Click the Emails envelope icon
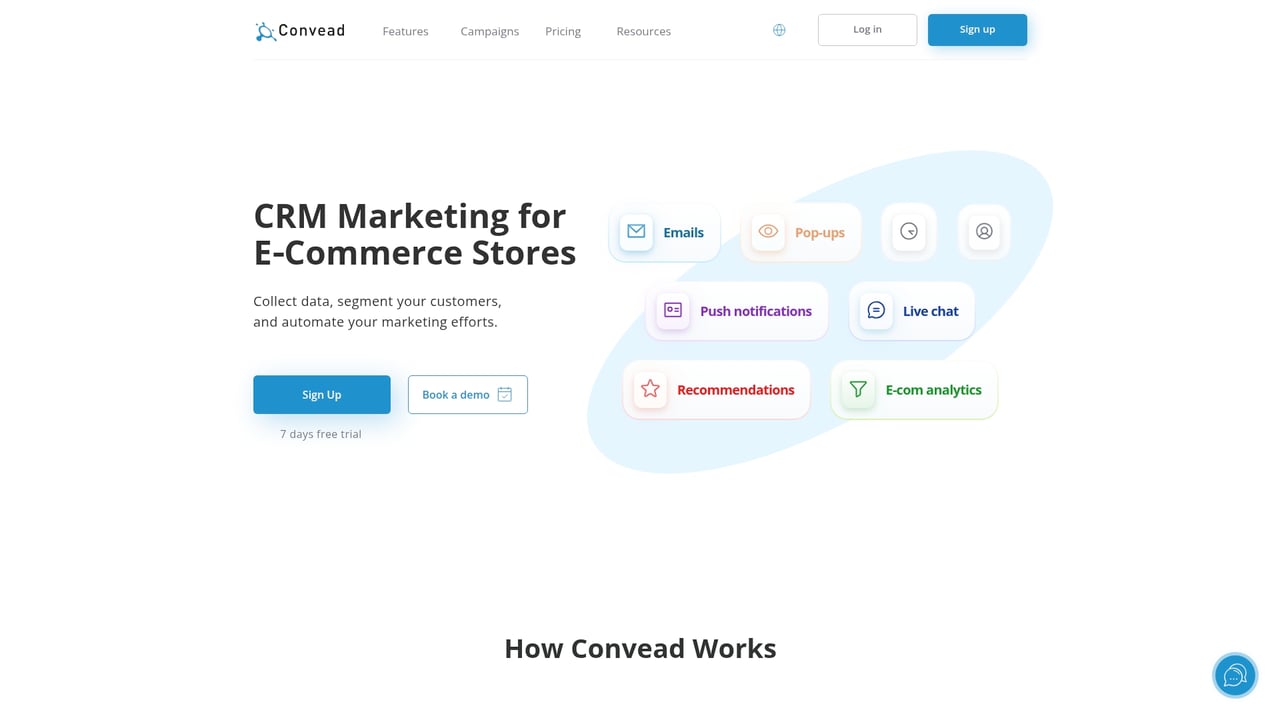 (636, 231)
